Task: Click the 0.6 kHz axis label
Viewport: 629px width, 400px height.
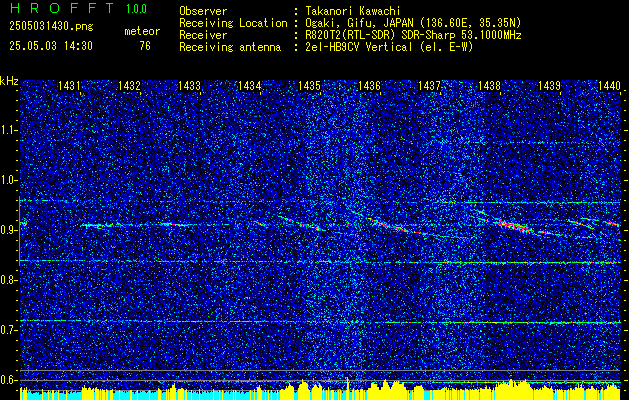Action: click(x=9, y=380)
